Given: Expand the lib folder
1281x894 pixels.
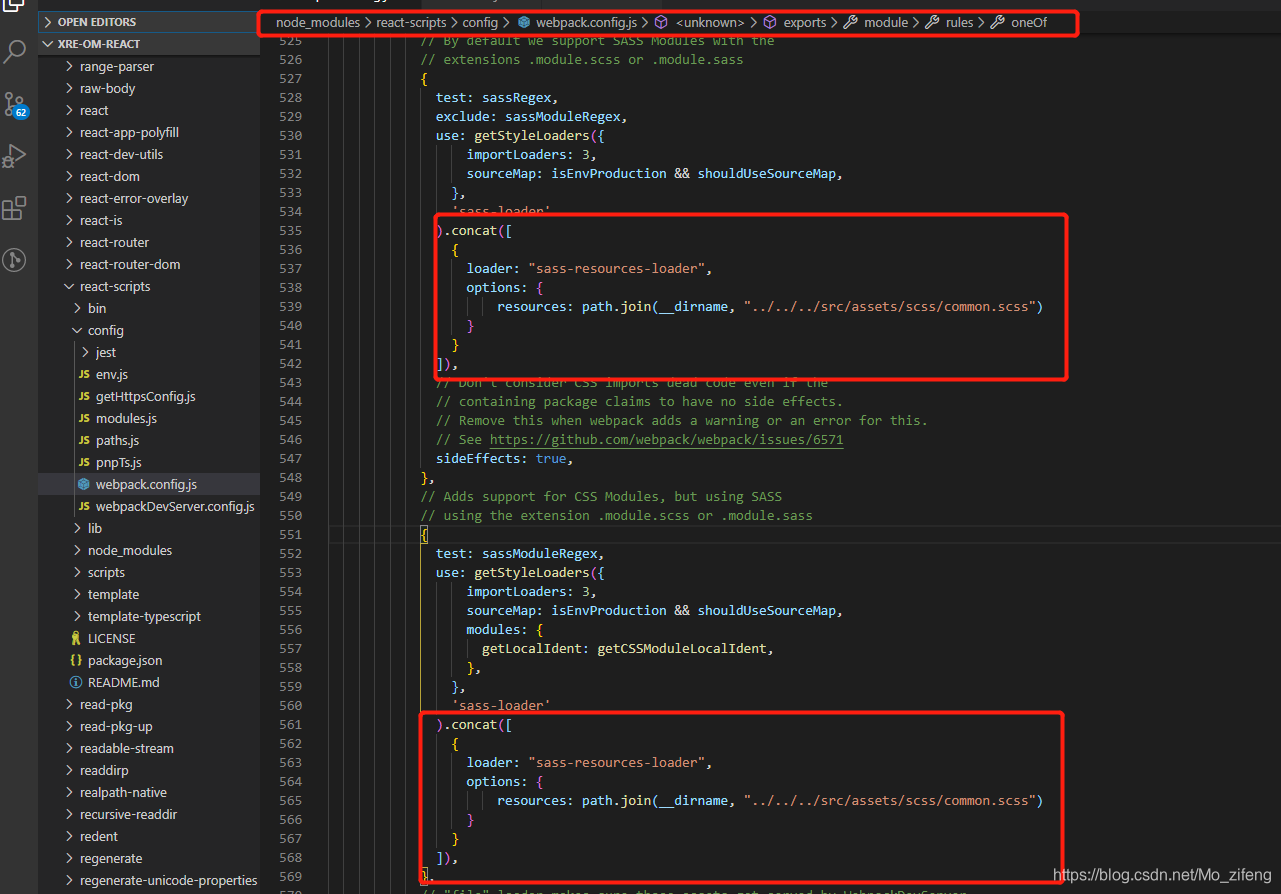Looking at the screenshot, I should pos(77,528).
